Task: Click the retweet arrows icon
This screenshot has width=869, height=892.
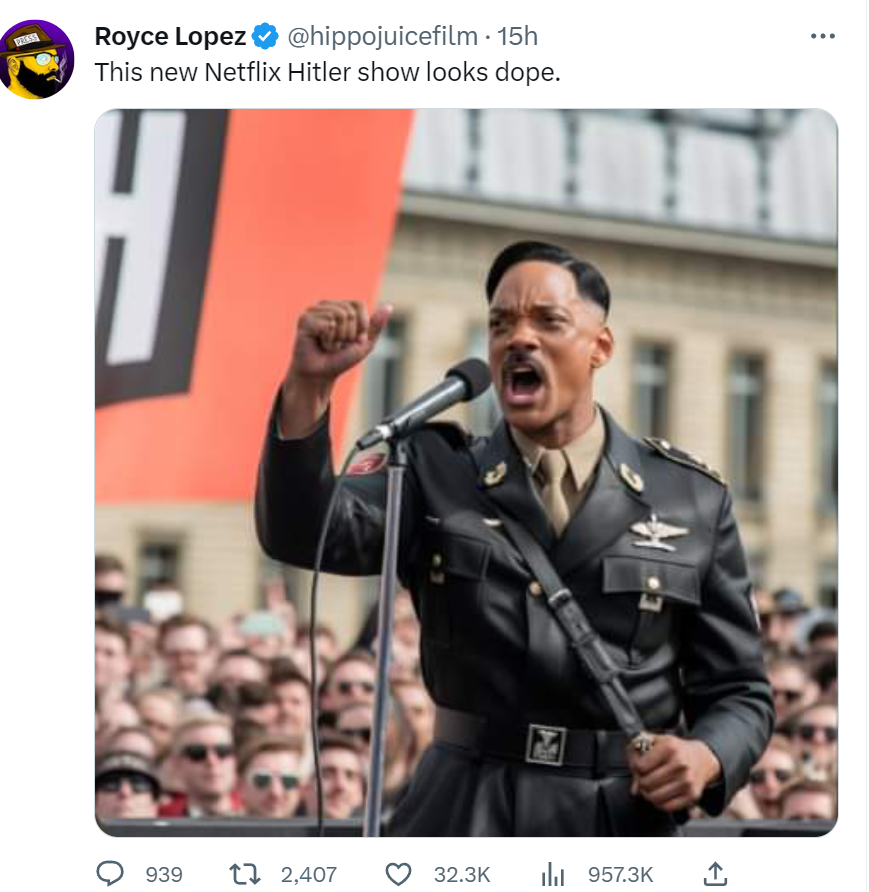Action: click(244, 874)
